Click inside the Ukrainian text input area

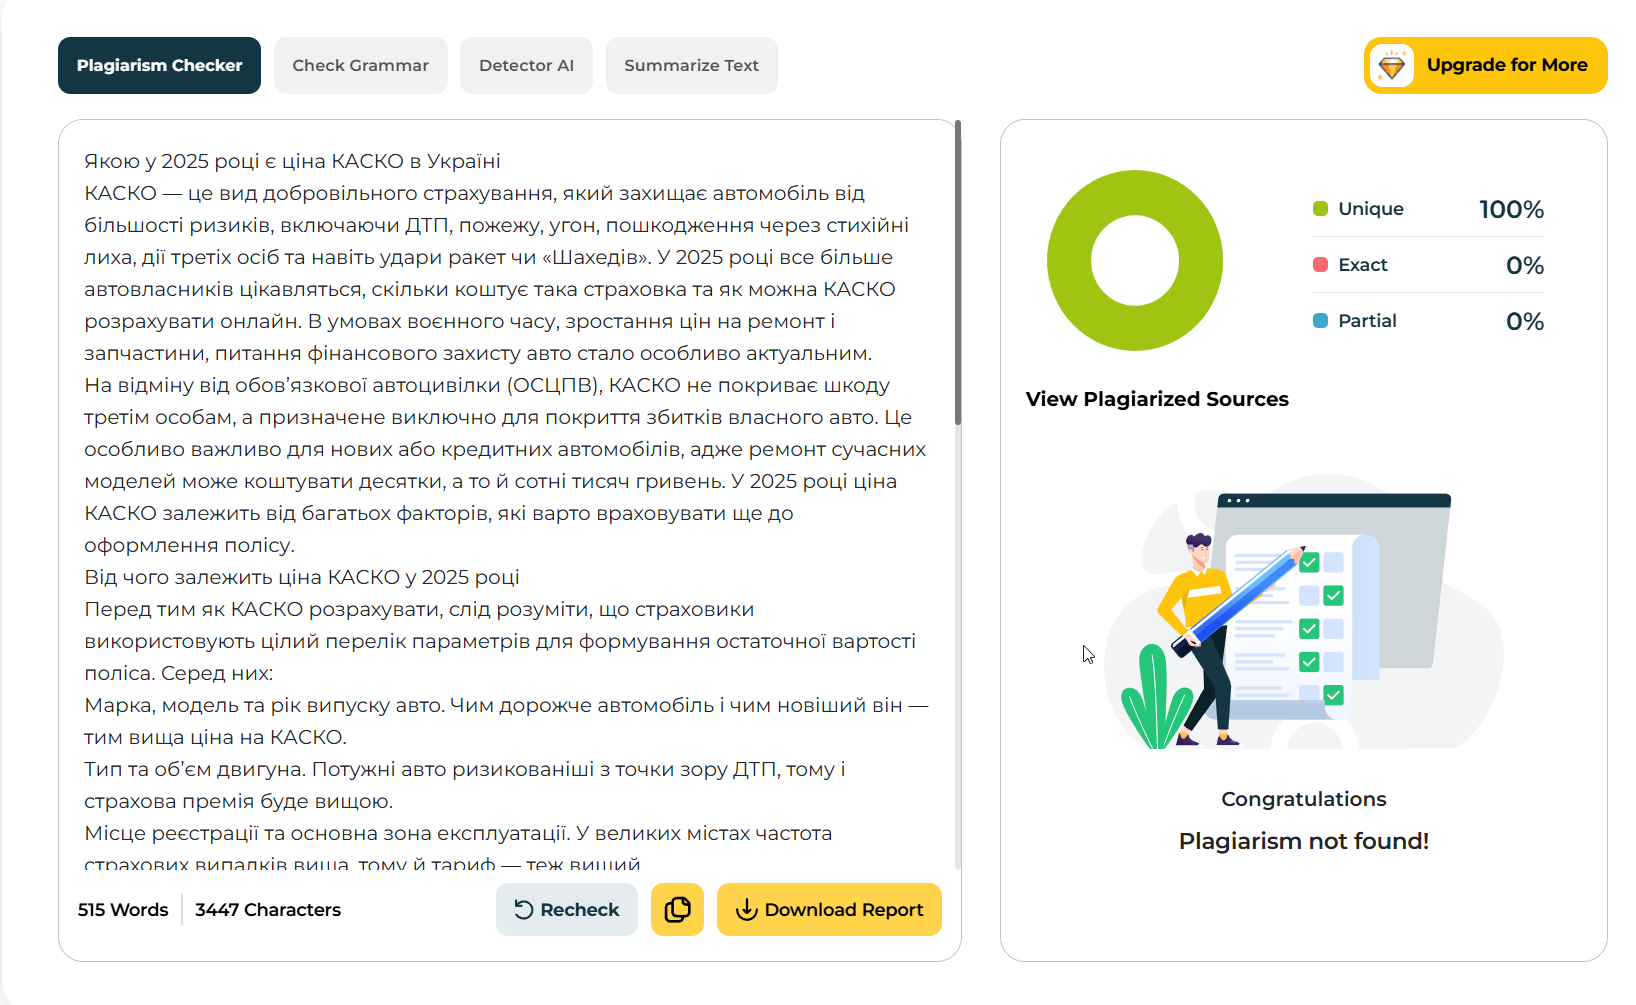click(x=506, y=500)
